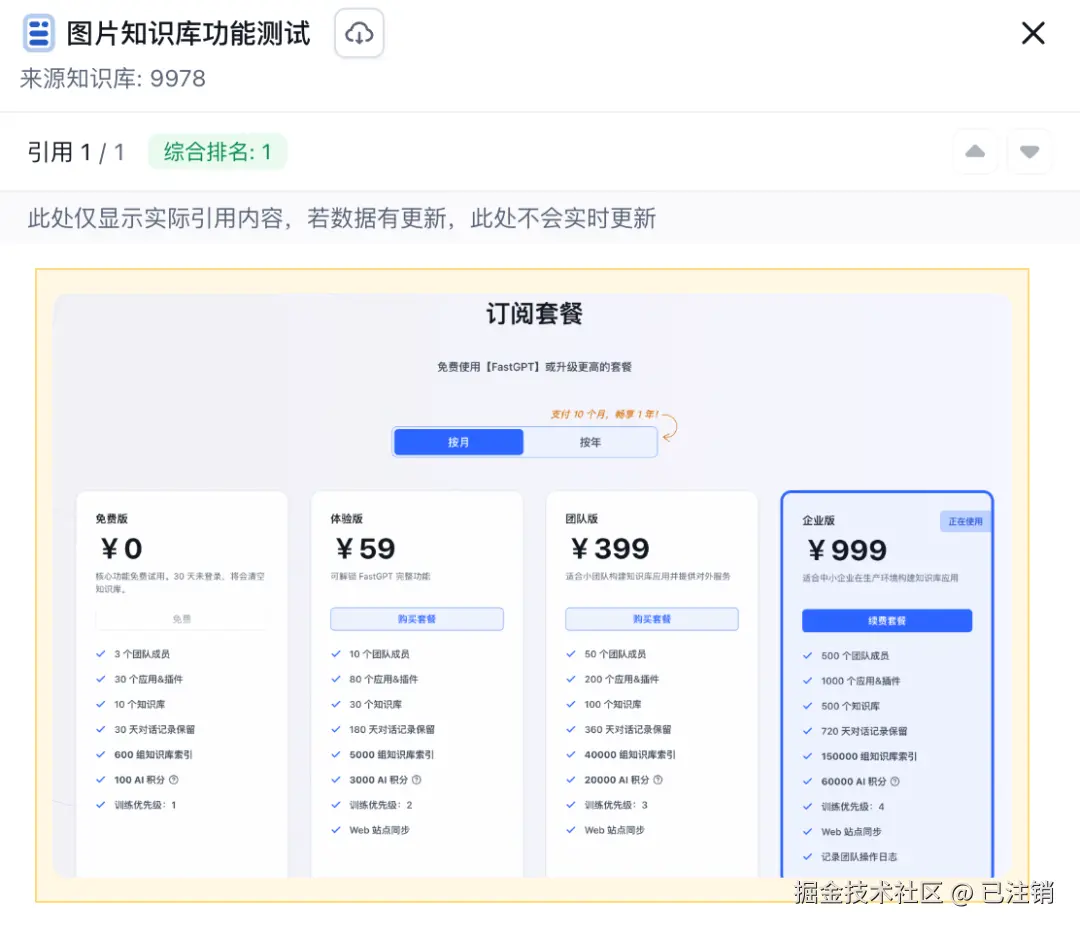Click 180 天对话记录保留 in 体验版
Image resolution: width=1080 pixels, height=932 pixels.
(391, 729)
